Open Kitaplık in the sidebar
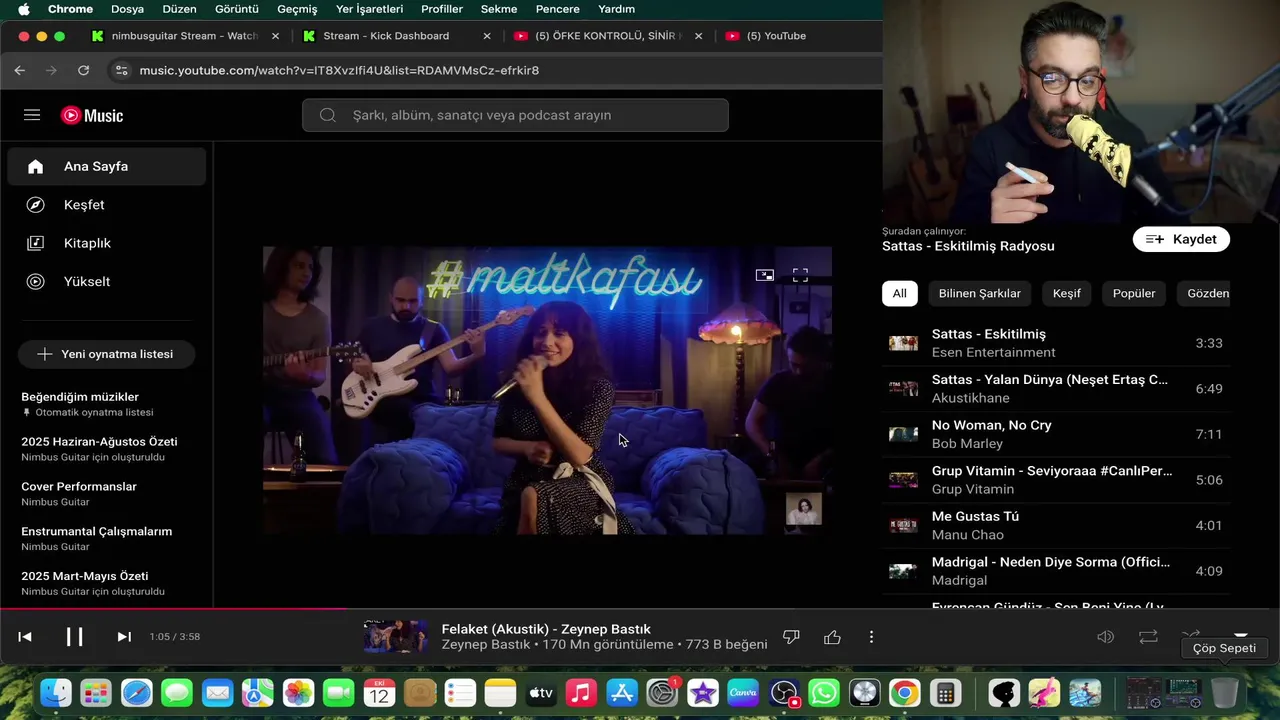The width and height of the screenshot is (1280, 720). pos(107,243)
